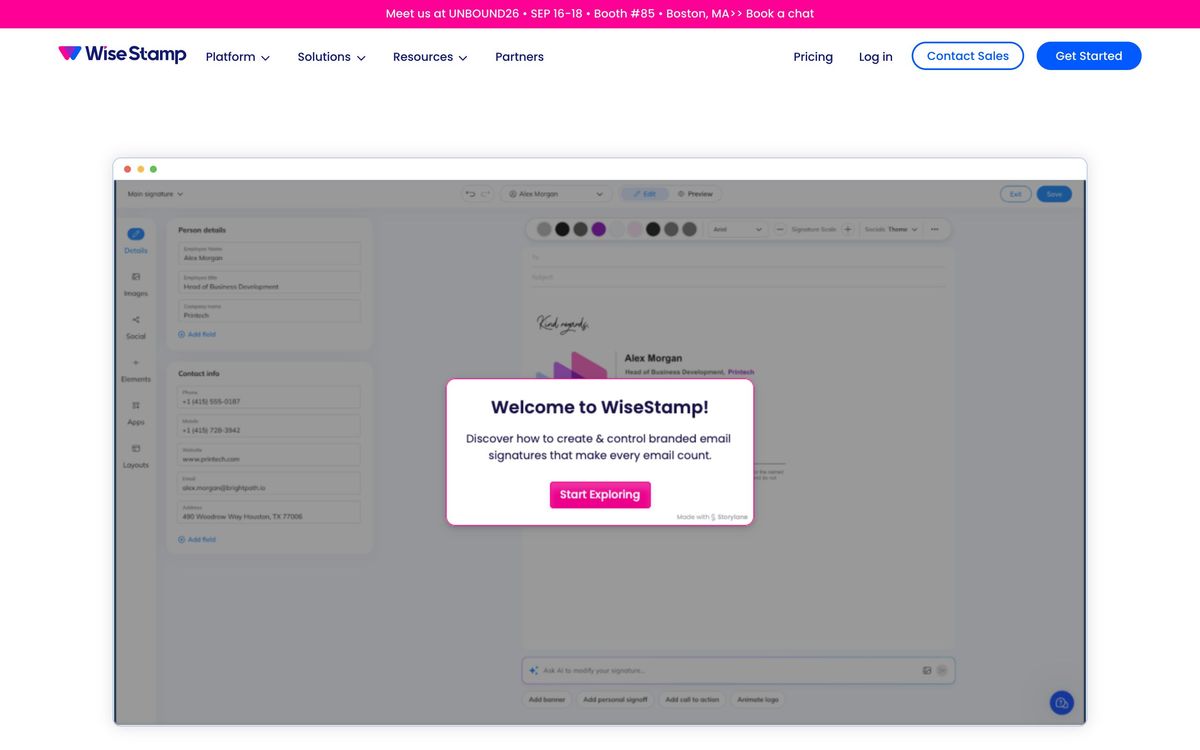Switch to Edit mode tab

click(644, 194)
